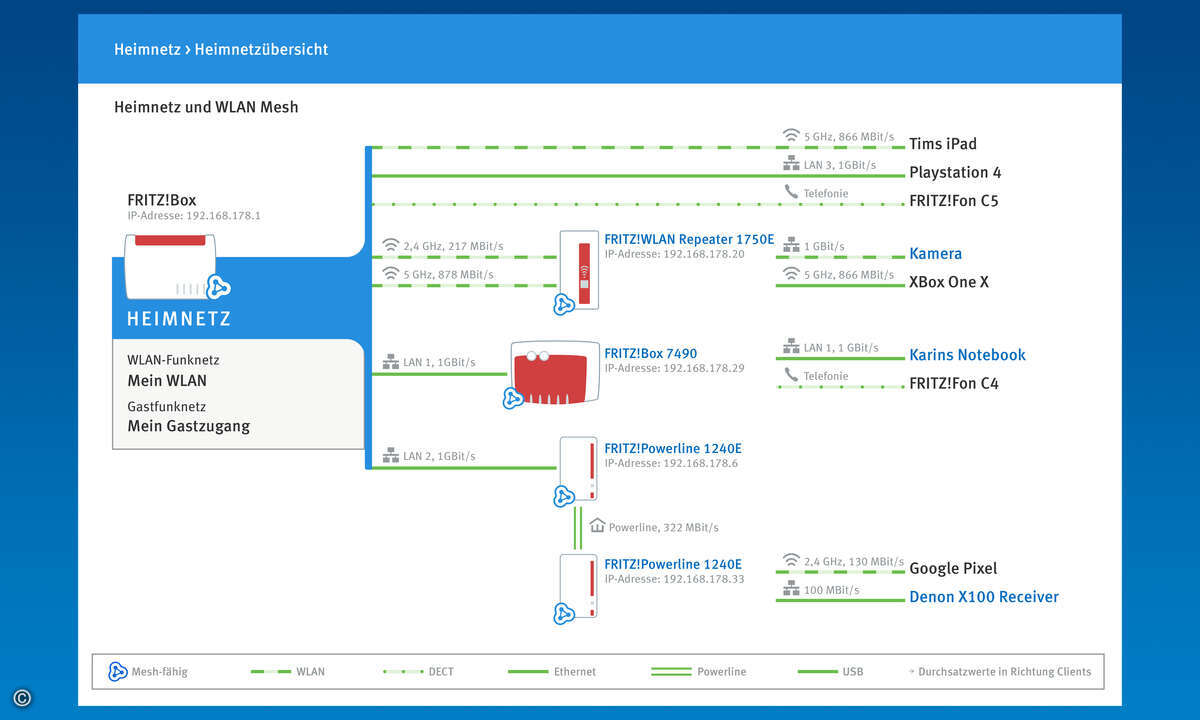This screenshot has width=1200, height=720.
Task: Click the LAN icon for Karins Notebook
Action: coord(791,347)
